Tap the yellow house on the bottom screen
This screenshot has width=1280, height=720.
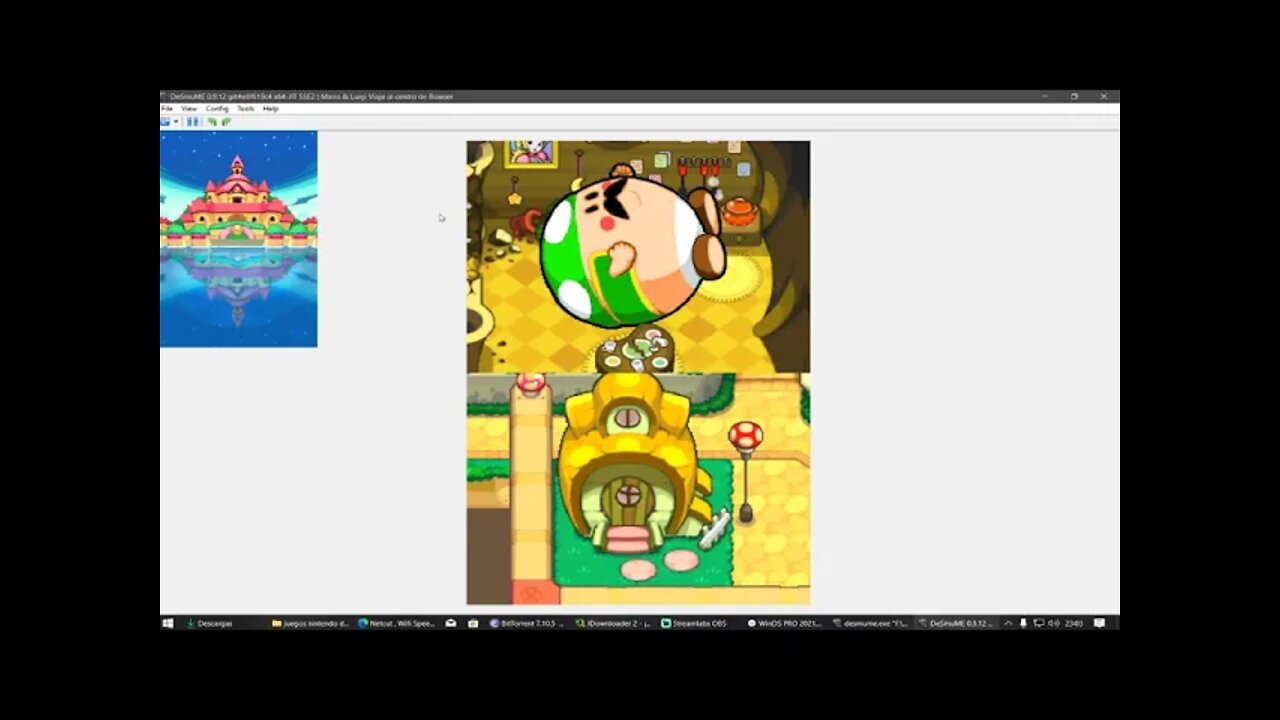click(630, 465)
